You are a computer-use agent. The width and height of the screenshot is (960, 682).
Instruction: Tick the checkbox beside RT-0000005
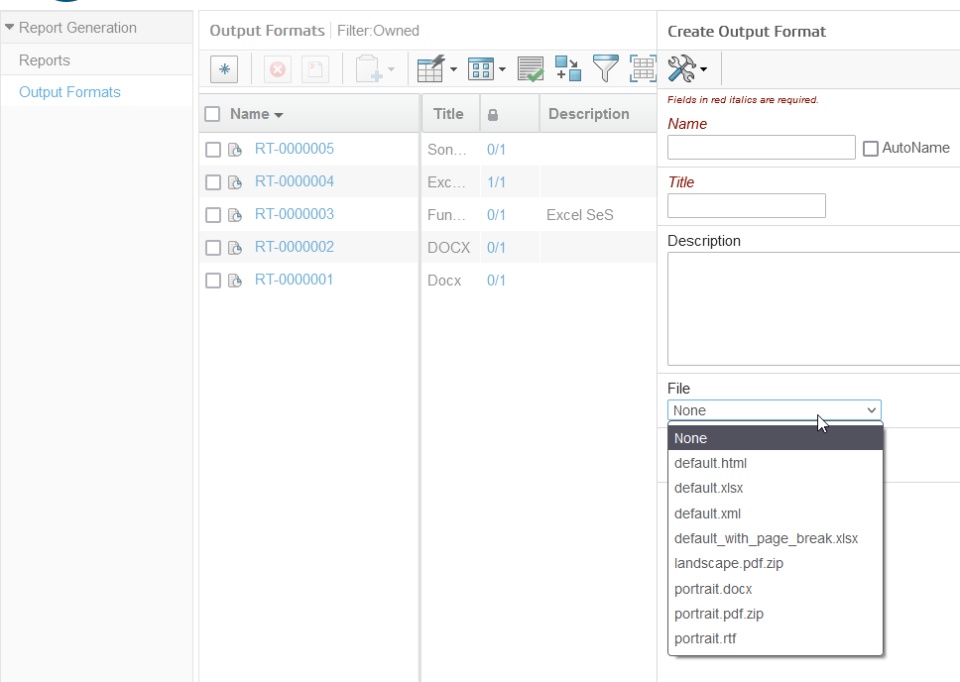212,149
